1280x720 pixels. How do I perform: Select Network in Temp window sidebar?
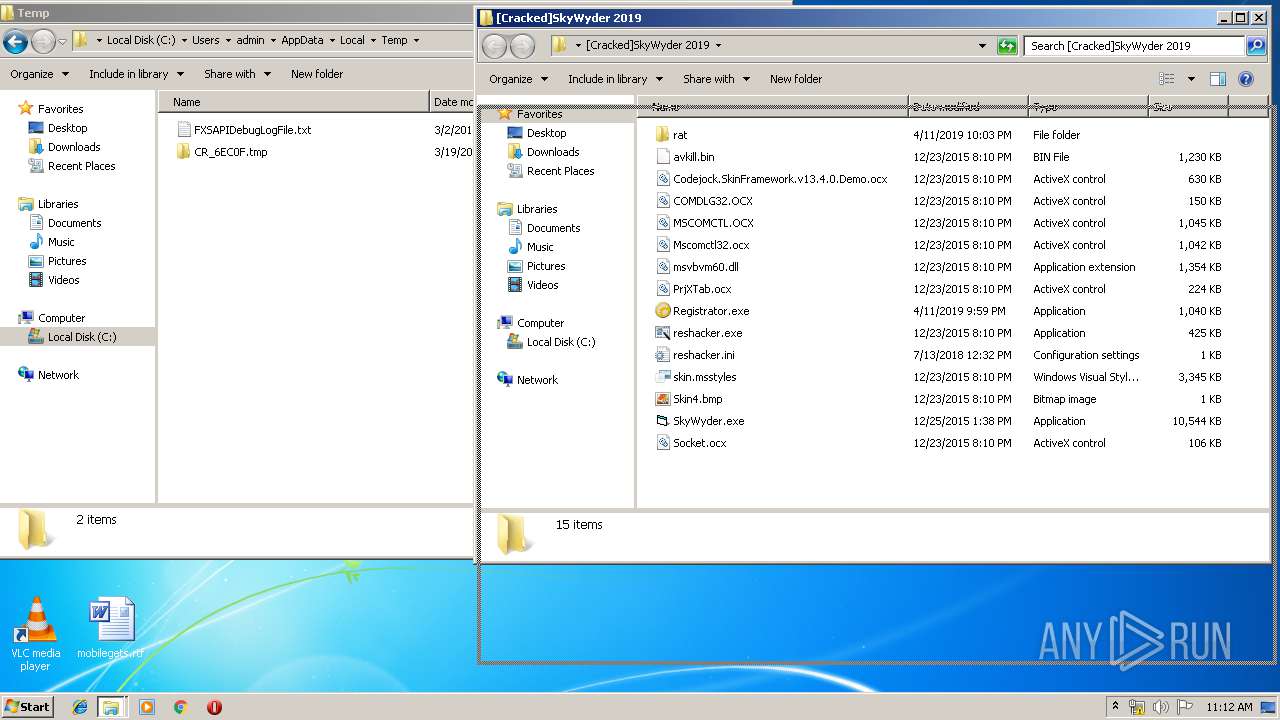coord(59,375)
